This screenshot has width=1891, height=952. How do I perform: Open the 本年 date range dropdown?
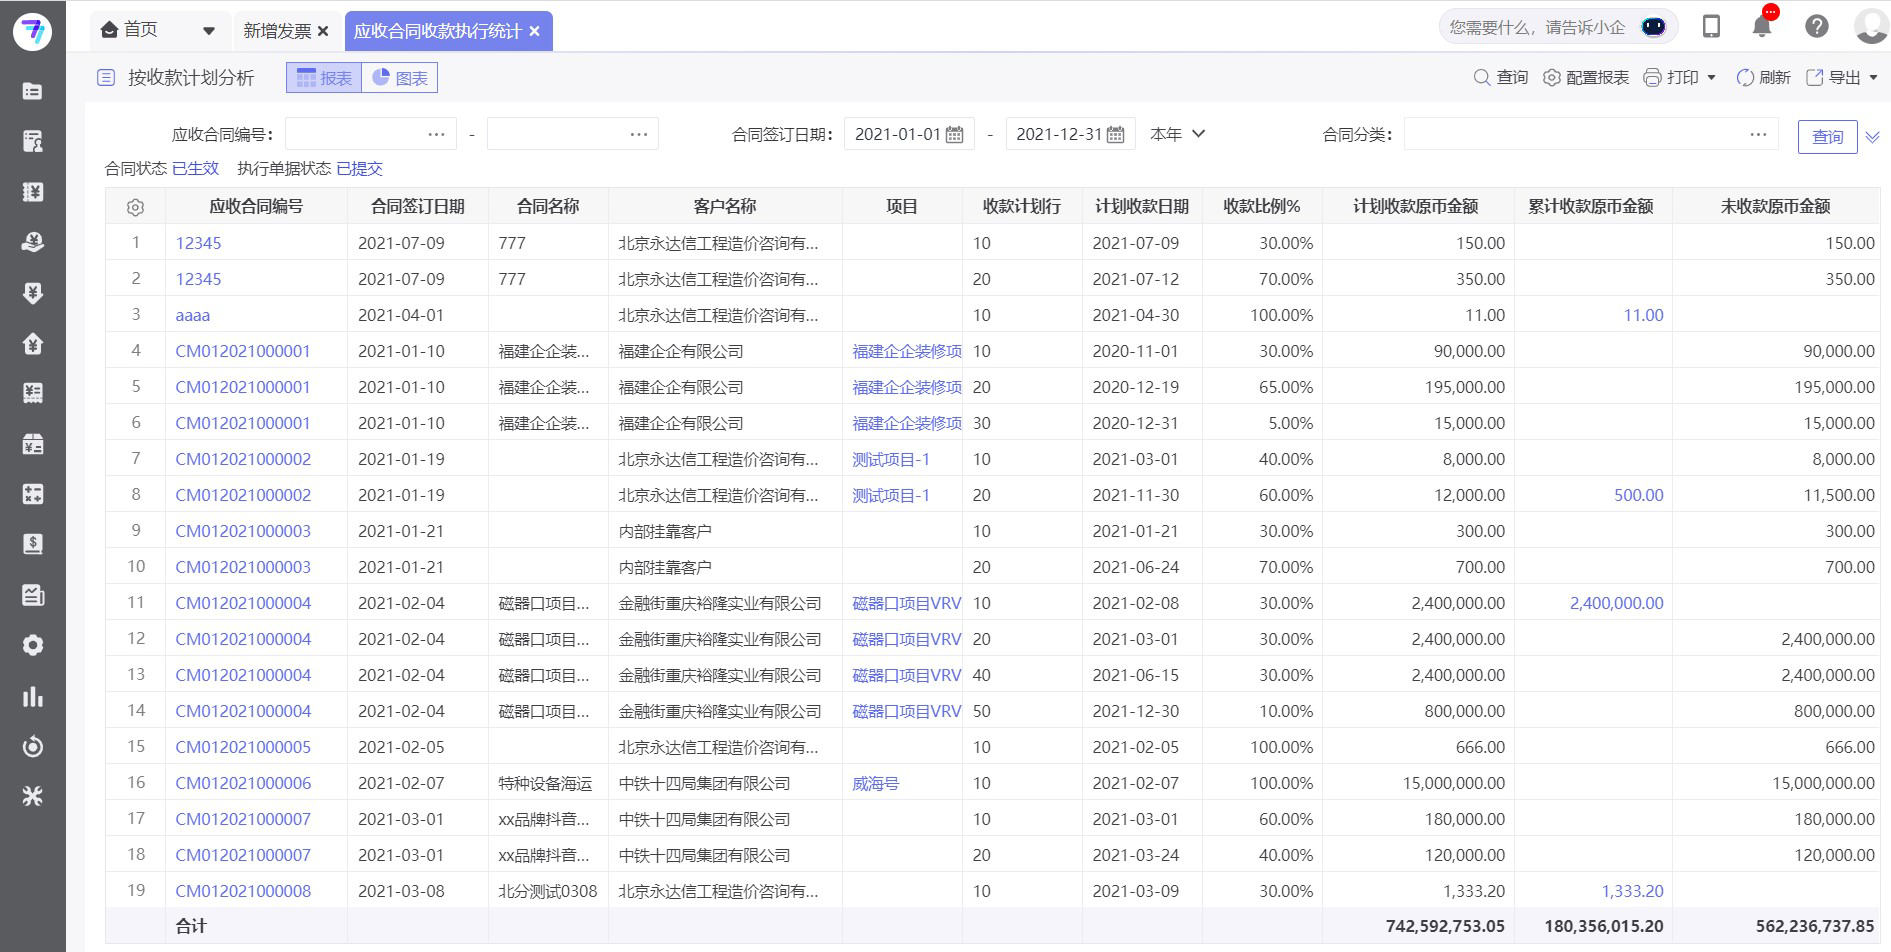tap(1177, 133)
